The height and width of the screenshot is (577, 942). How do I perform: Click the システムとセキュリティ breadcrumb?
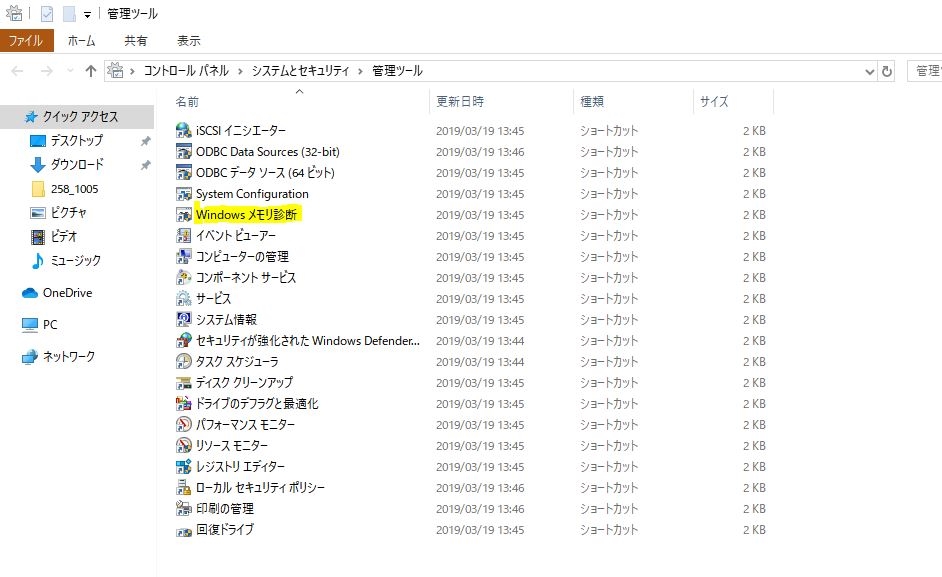[300, 71]
